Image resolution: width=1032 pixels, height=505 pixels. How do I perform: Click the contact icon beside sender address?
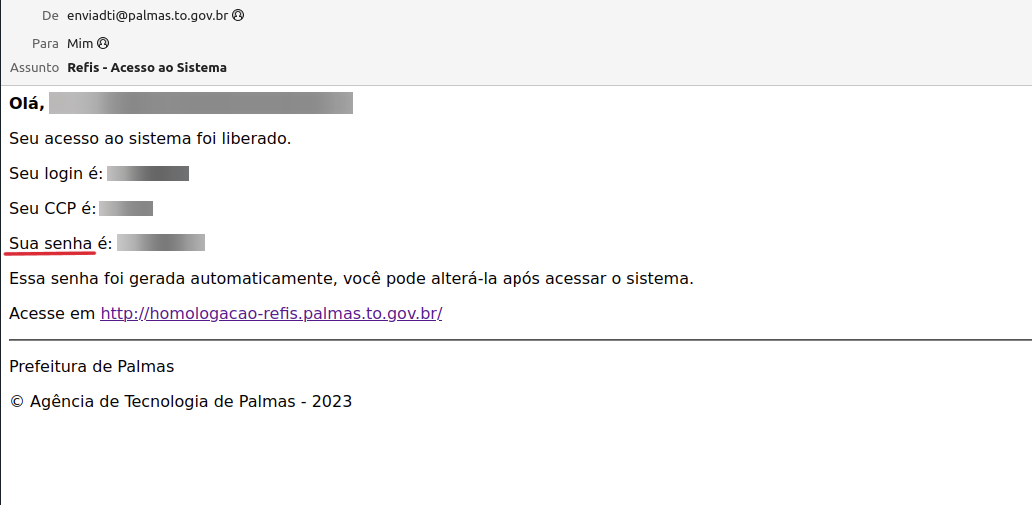pos(238,15)
